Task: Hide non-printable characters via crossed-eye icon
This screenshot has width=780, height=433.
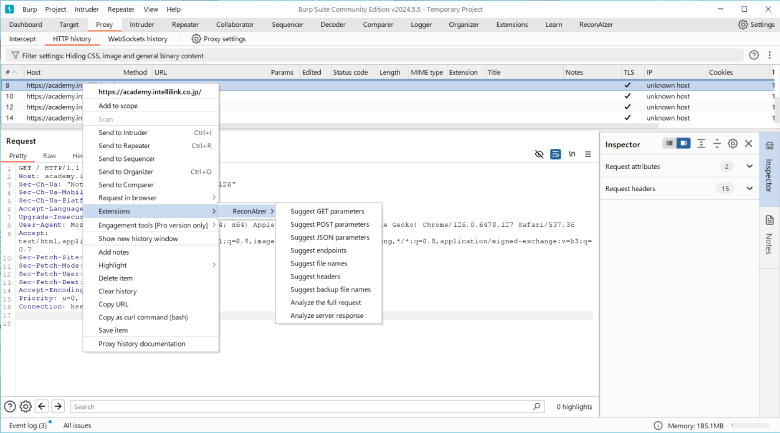Action: (x=539, y=155)
